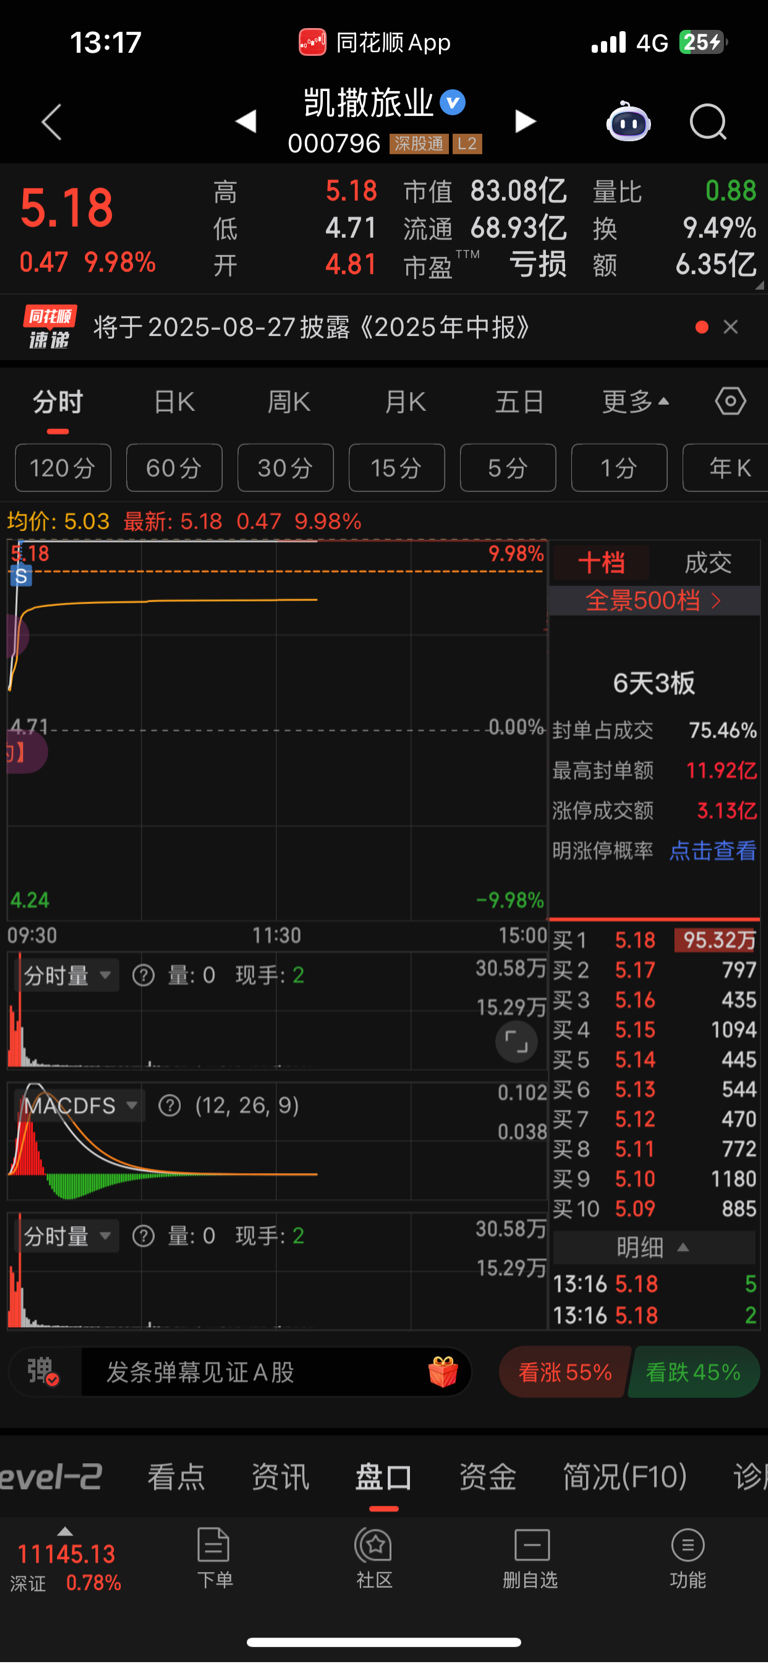This screenshot has width=768, height=1663.
Task: Choose the 1分 period button
Action: point(618,468)
